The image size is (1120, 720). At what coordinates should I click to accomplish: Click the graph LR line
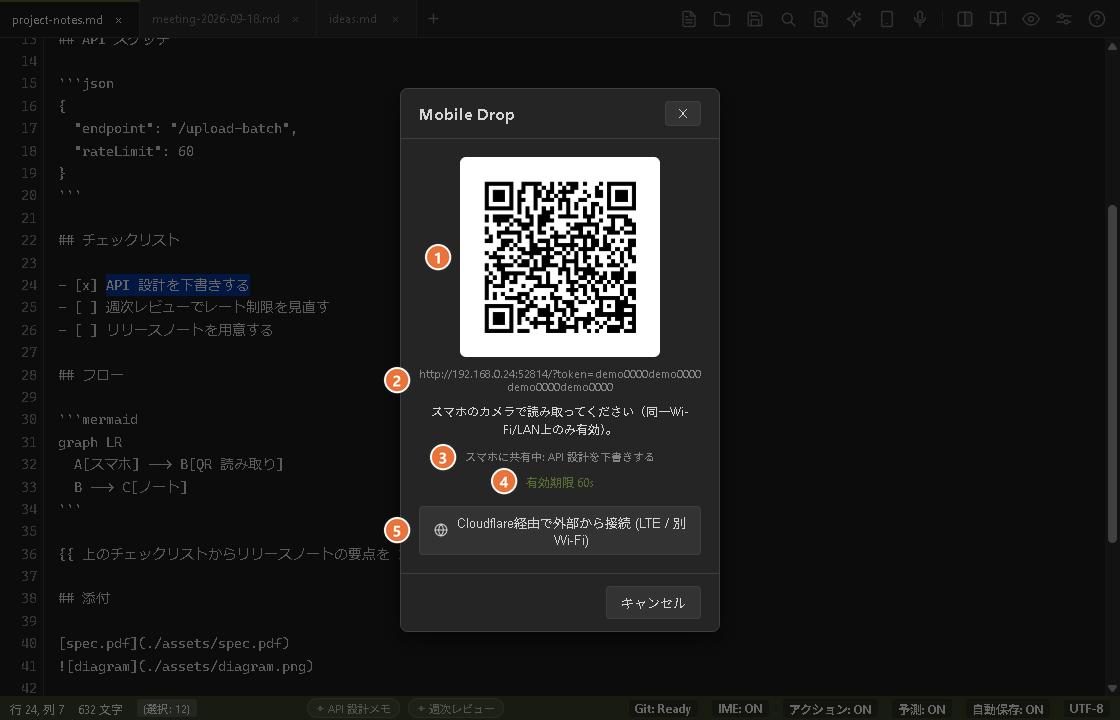click(x=90, y=442)
